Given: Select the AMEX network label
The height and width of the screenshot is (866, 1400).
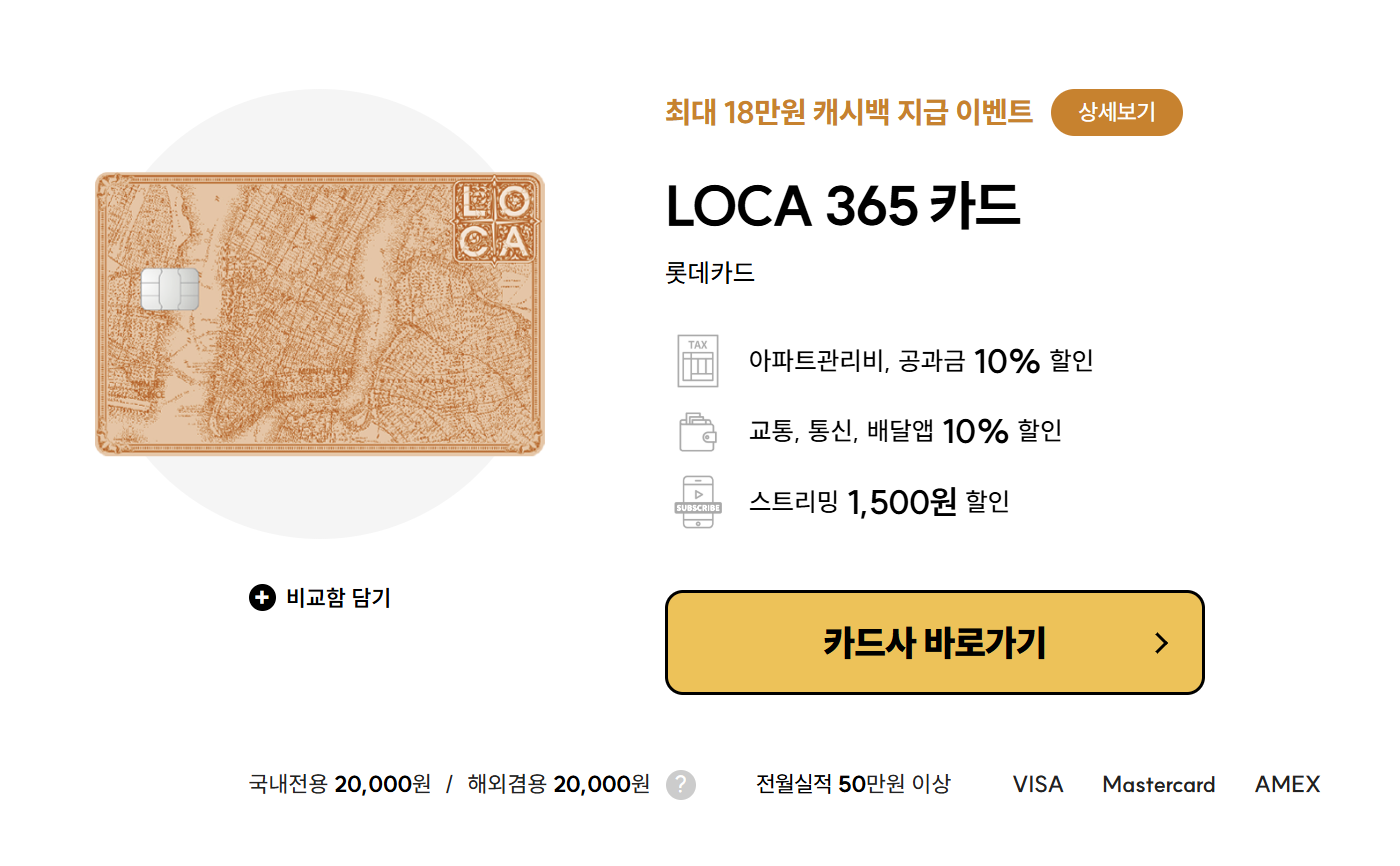Looking at the screenshot, I should [x=1286, y=785].
